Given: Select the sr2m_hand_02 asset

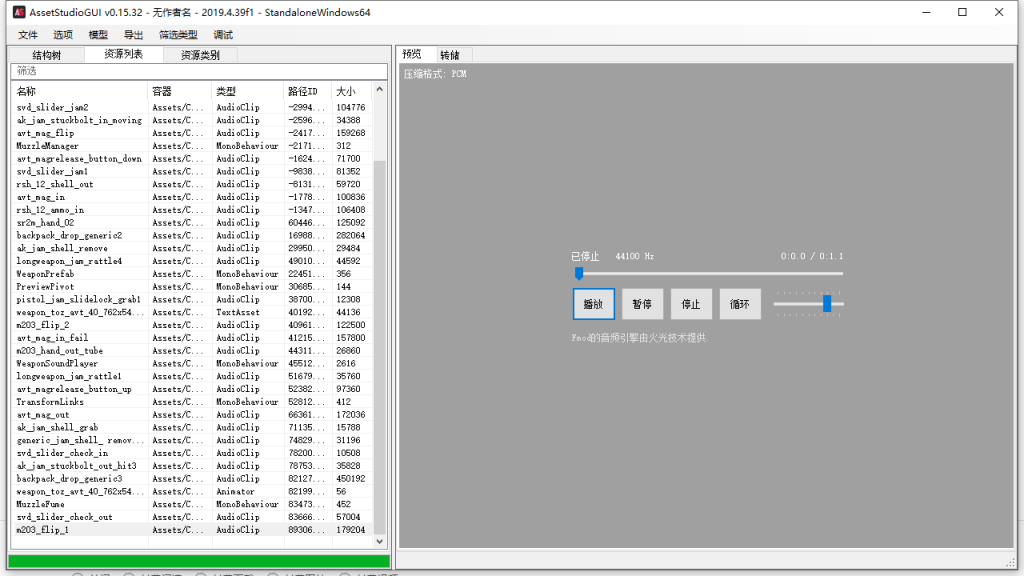Looking at the screenshot, I should coord(192,223).
